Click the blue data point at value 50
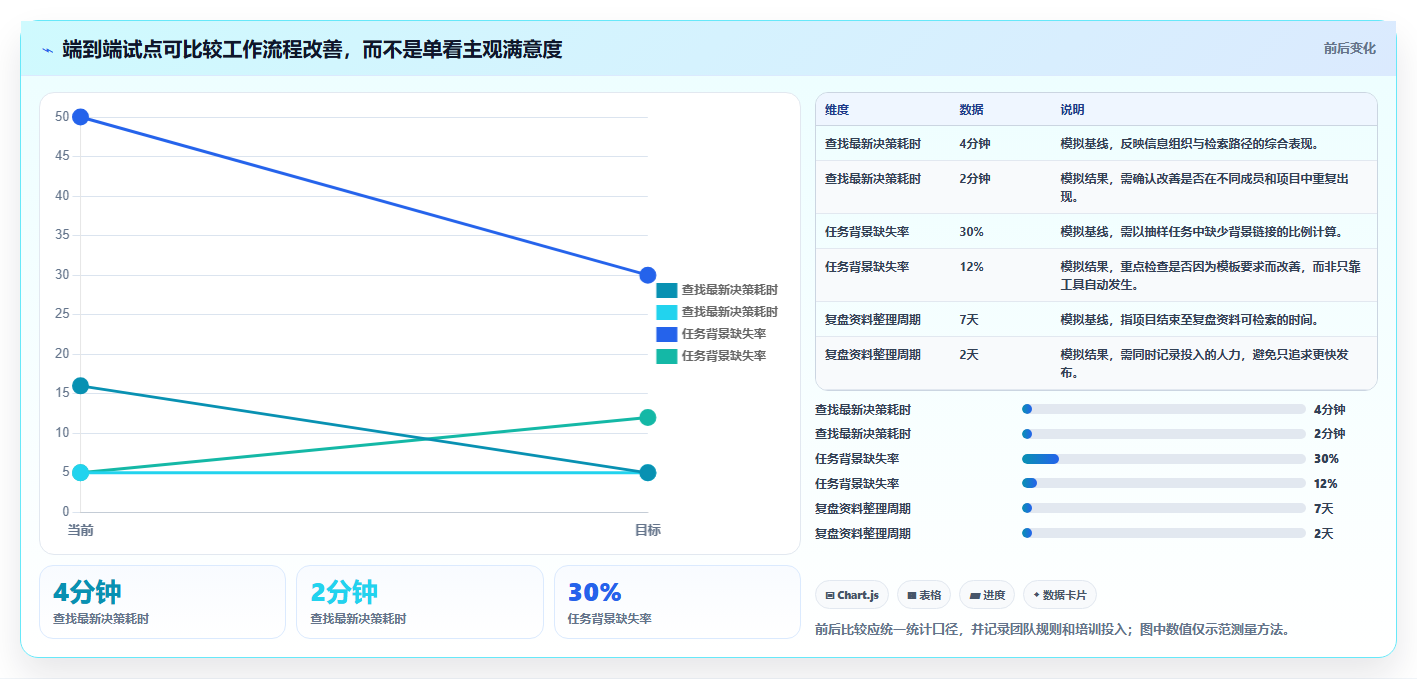Image resolution: width=1417 pixels, height=679 pixels. click(x=80, y=117)
